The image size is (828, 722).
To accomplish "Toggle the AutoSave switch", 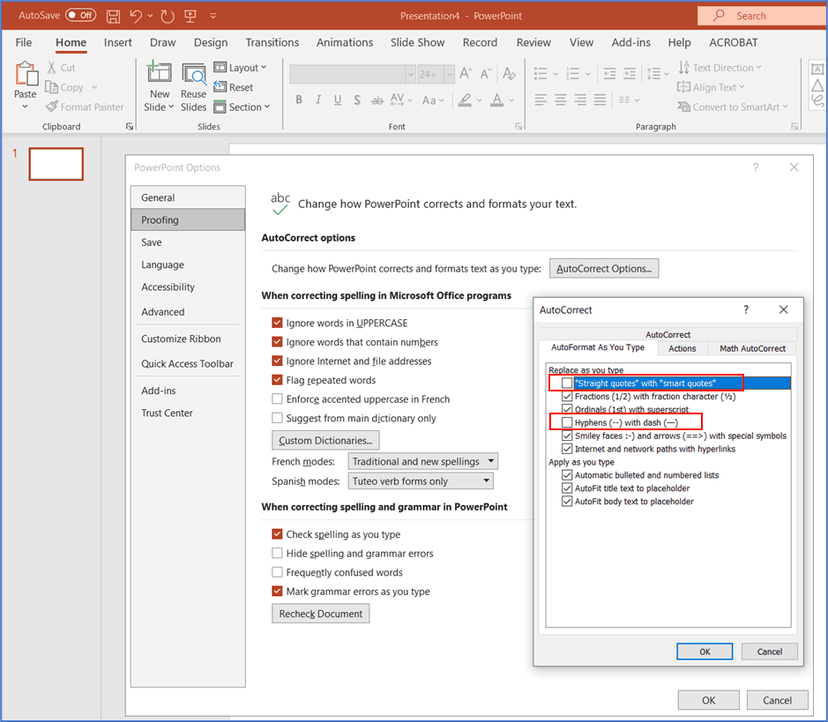I will pyautogui.click(x=80, y=16).
